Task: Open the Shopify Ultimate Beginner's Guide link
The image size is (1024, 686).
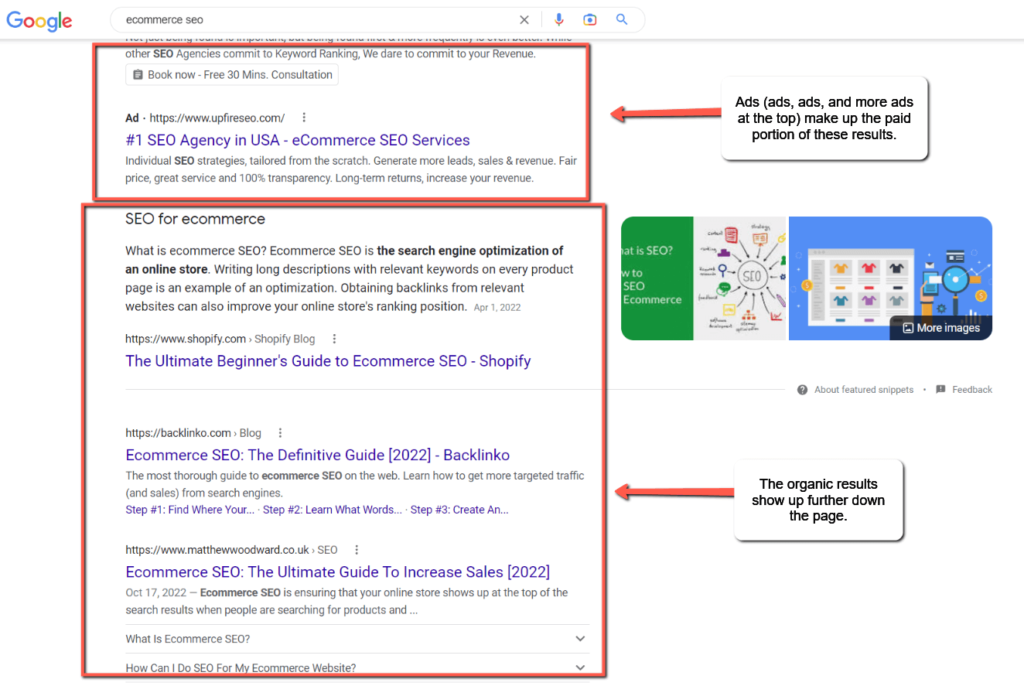Action: coord(327,361)
